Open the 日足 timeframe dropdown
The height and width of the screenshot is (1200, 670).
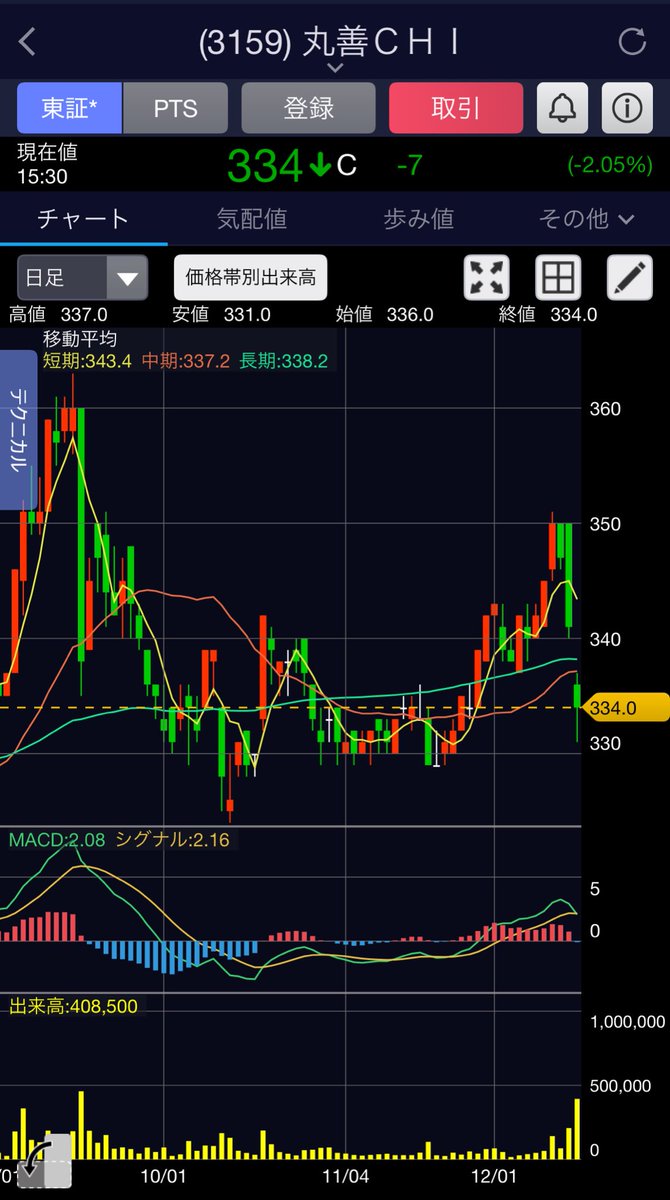[x=82, y=278]
